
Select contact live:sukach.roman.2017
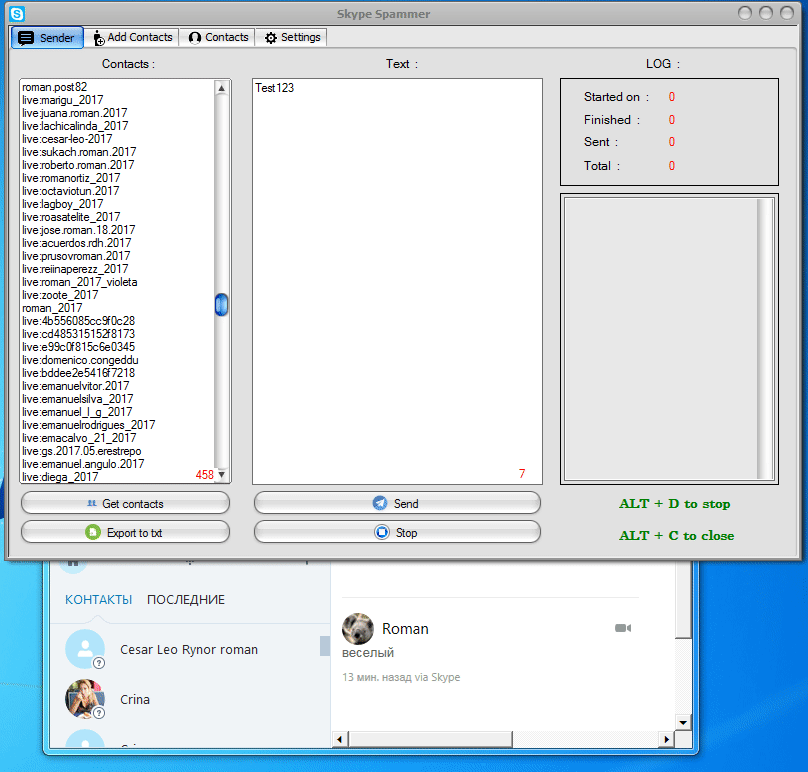click(x=79, y=152)
